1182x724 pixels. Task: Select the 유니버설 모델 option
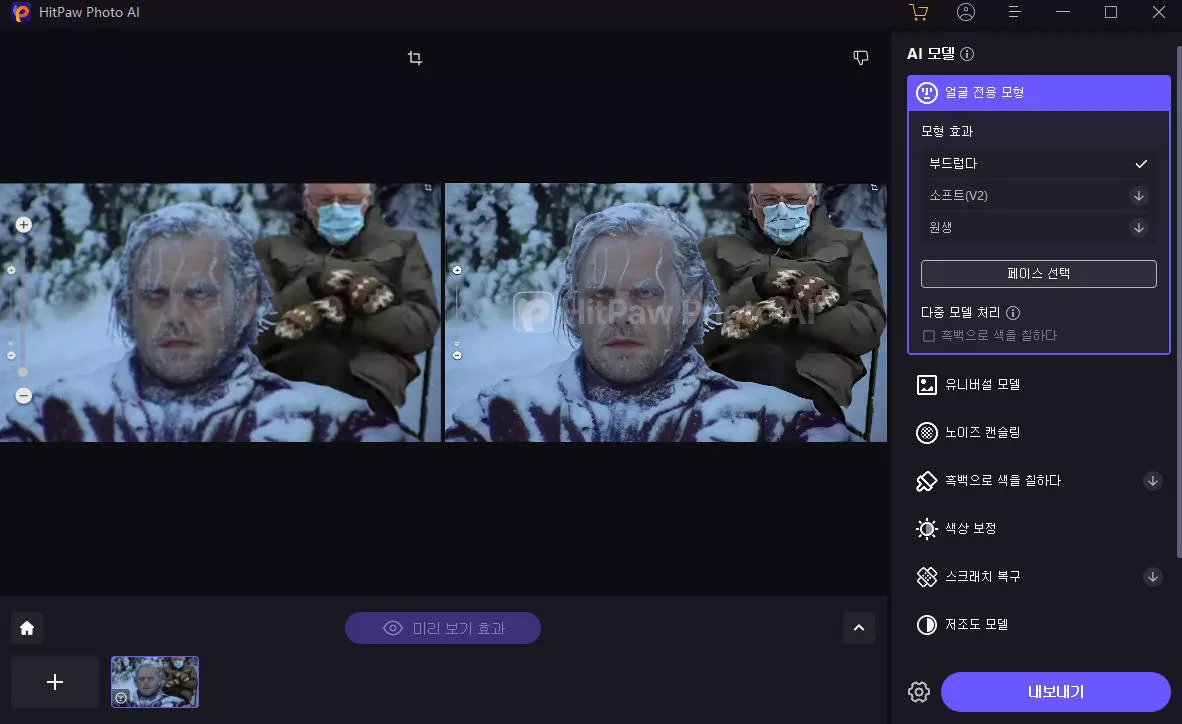pyautogui.click(x=982, y=385)
